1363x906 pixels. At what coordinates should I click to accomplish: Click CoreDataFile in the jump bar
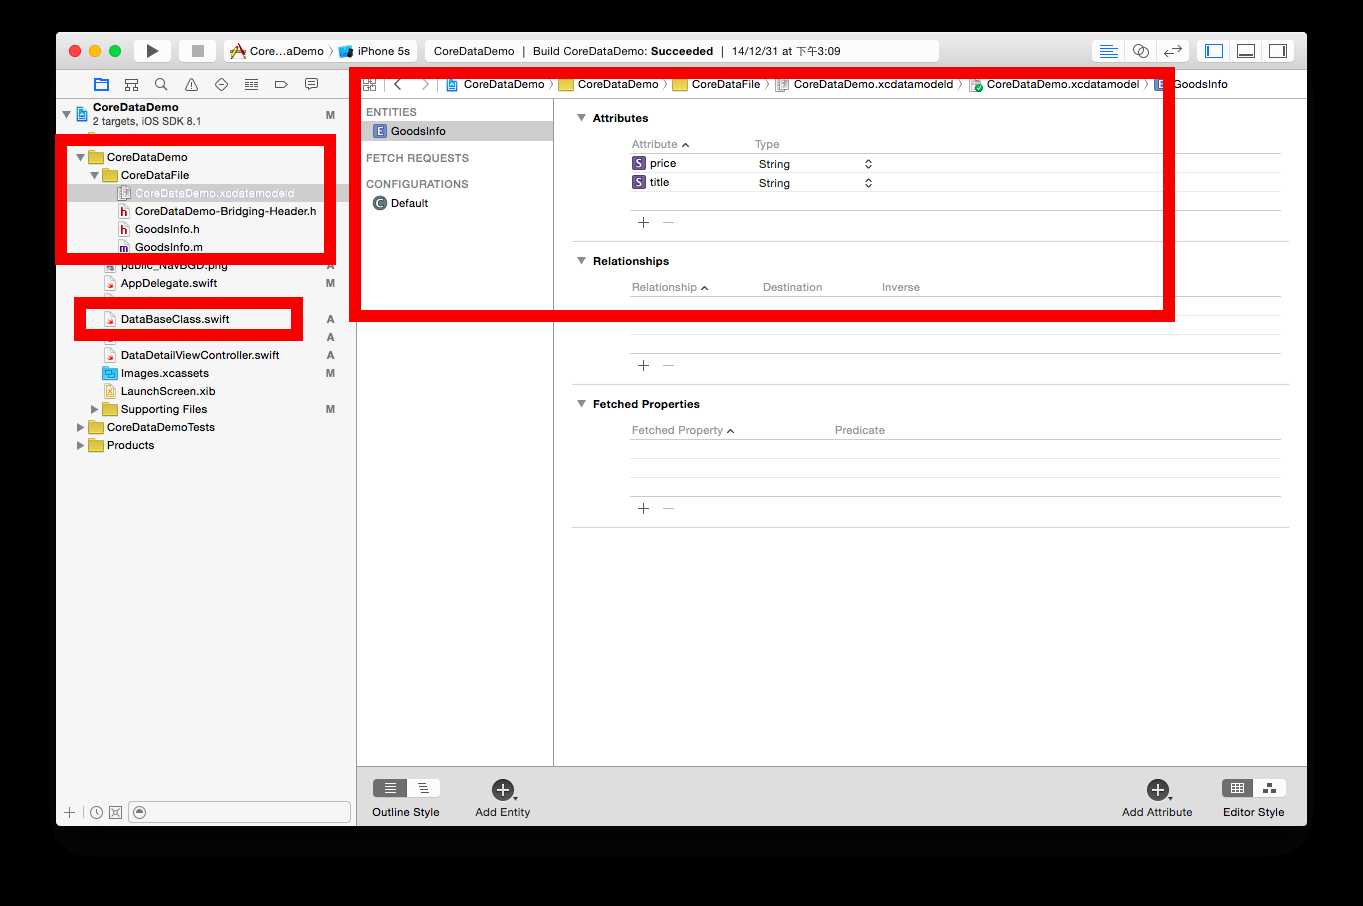pyautogui.click(x=716, y=85)
